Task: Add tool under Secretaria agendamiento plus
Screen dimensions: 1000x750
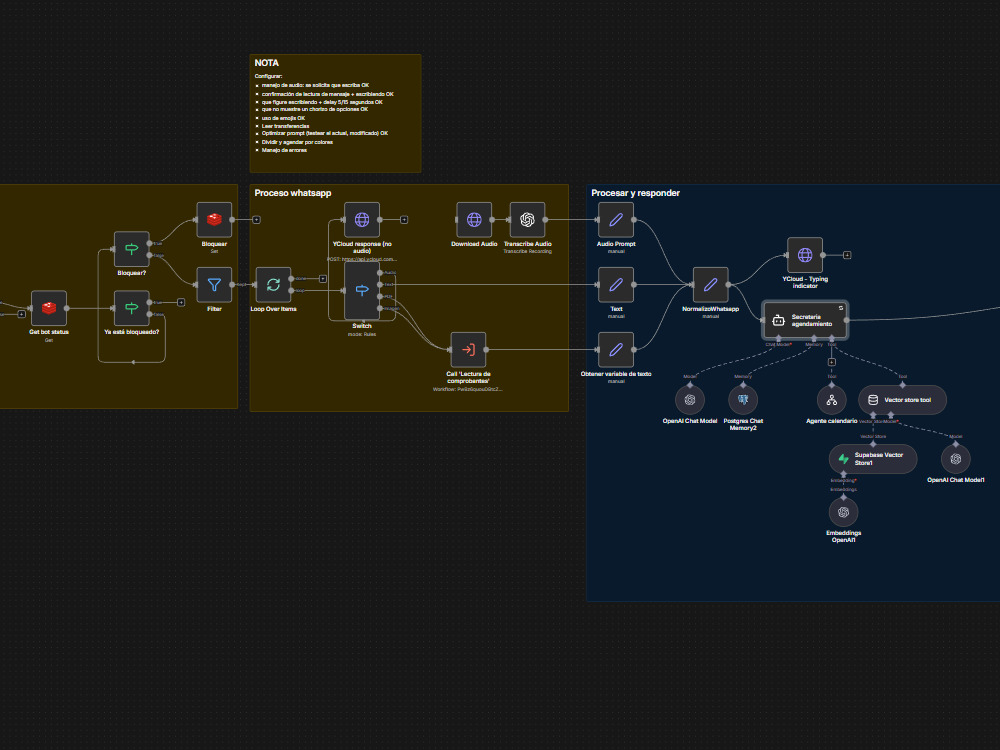Action: [x=832, y=362]
